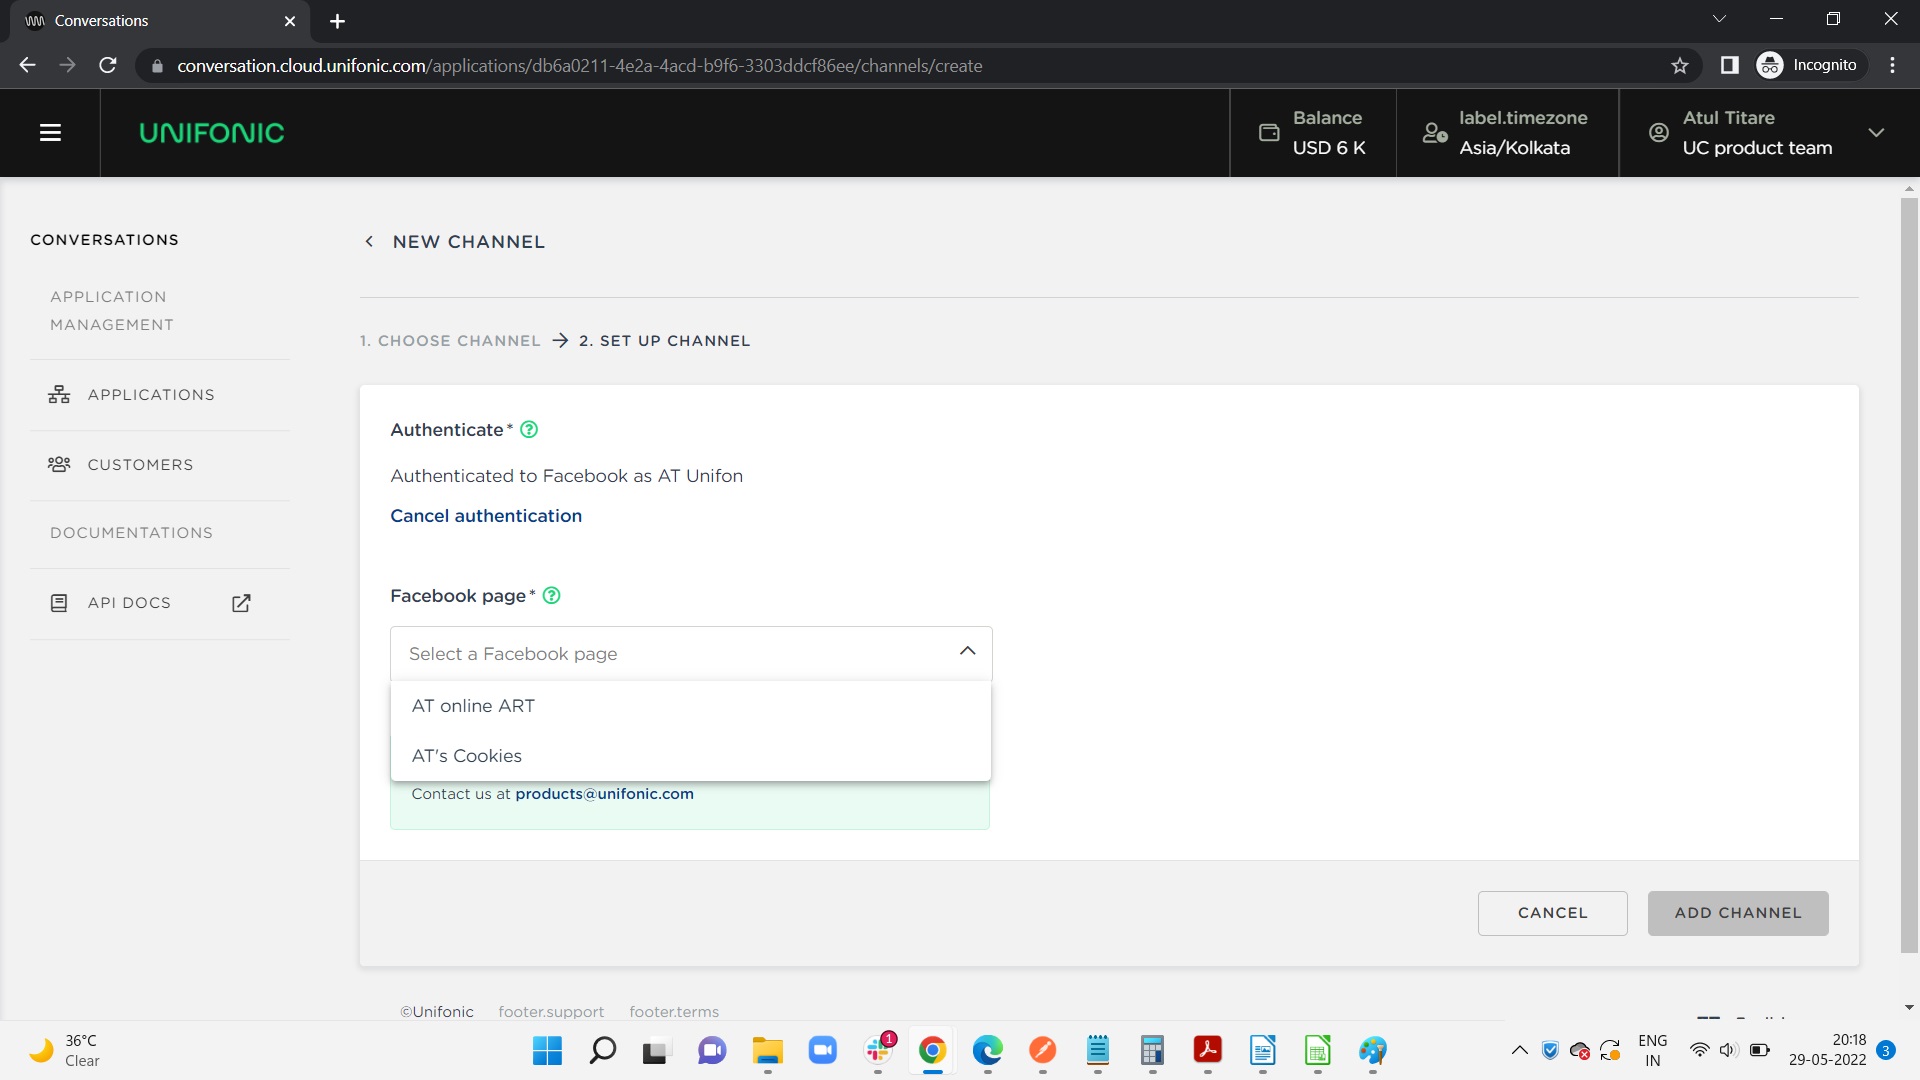Click the Authenticate help question icon
This screenshot has width=1920, height=1080.
529,430
